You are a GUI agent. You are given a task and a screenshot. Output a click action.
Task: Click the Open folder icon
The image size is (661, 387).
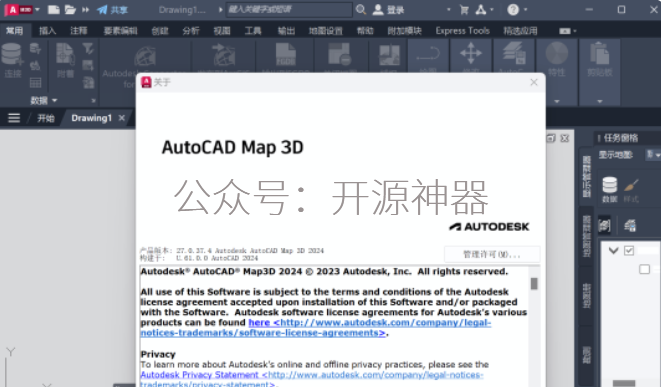click(70, 9)
